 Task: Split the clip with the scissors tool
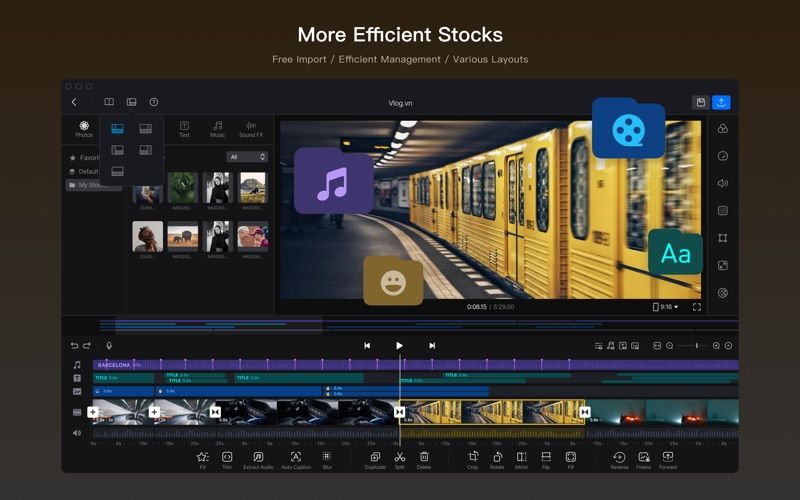pos(399,460)
